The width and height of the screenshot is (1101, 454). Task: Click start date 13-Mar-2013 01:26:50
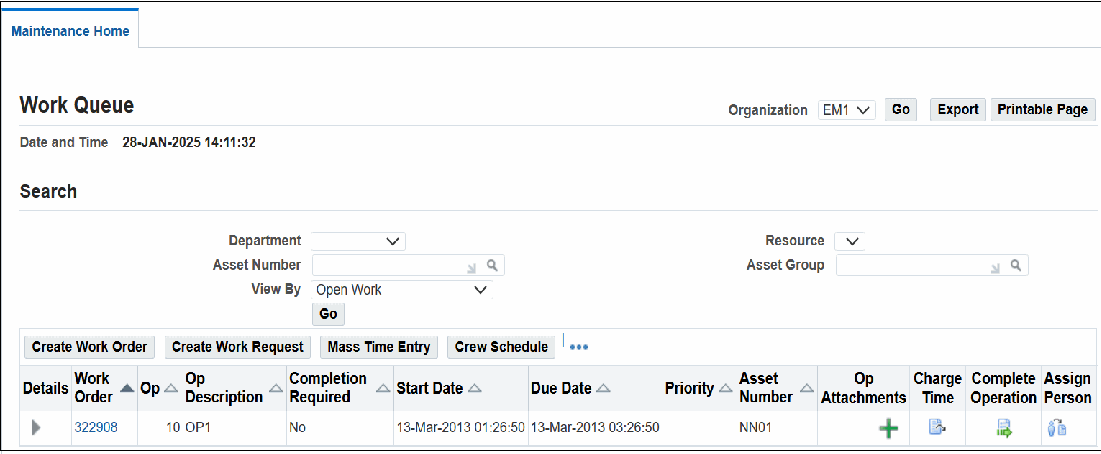[461, 427]
